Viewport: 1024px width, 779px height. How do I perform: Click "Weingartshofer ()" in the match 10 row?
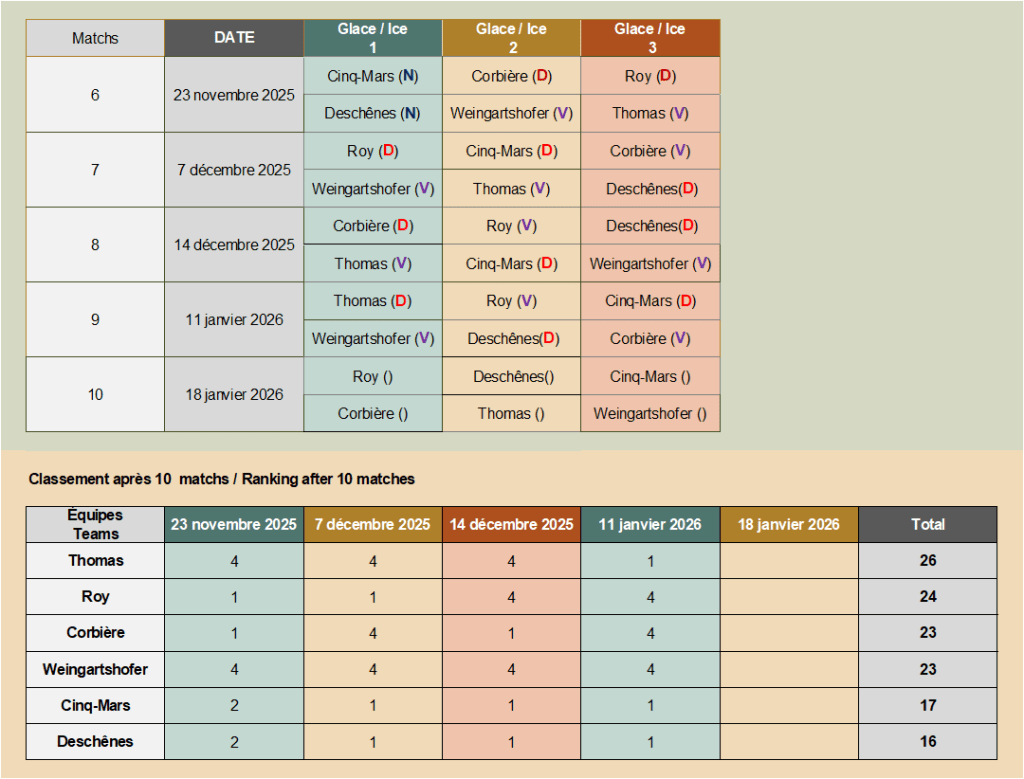coord(650,414)
